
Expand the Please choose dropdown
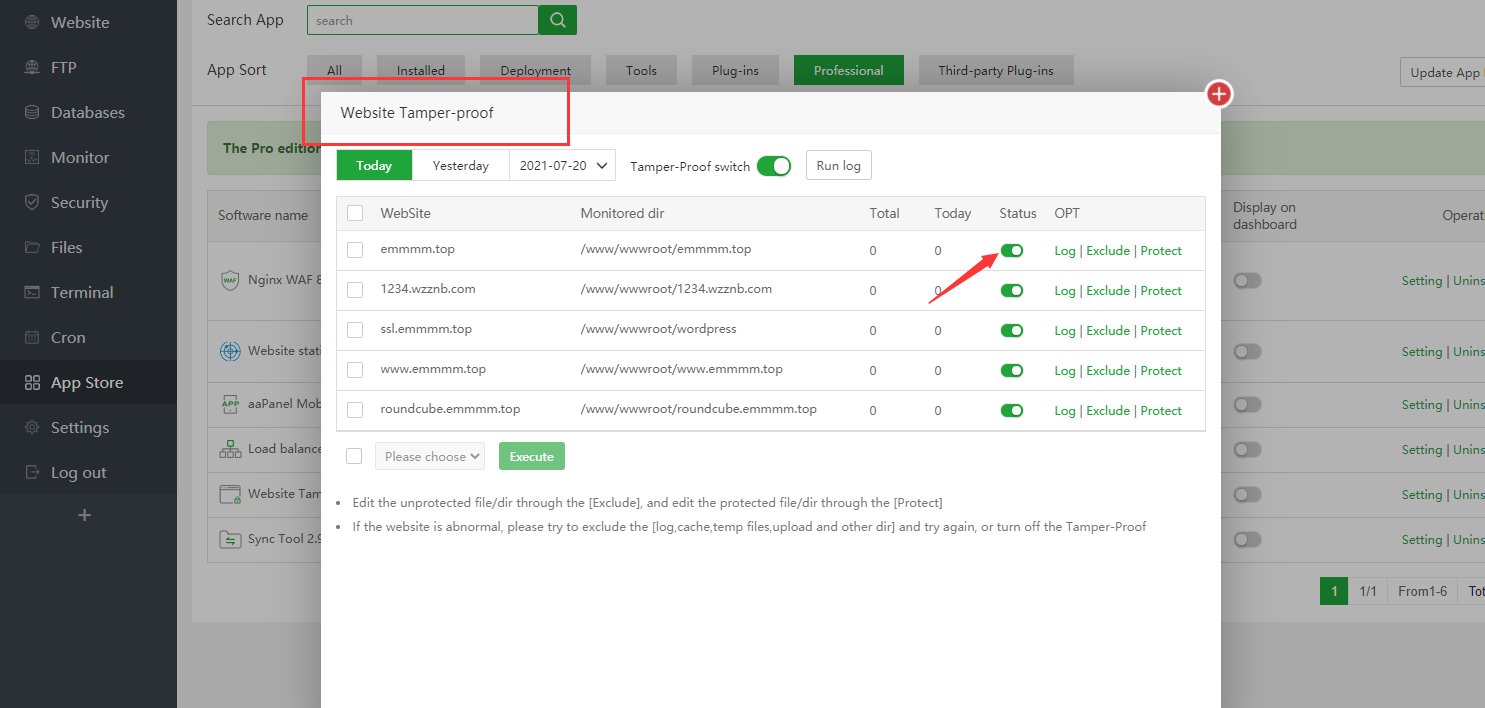[x=430, y=457]
